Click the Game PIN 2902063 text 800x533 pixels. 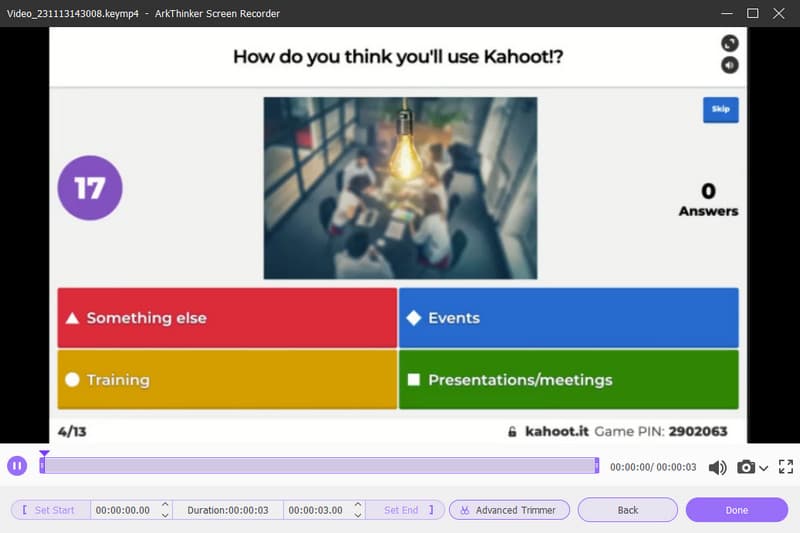click(661, 432)
